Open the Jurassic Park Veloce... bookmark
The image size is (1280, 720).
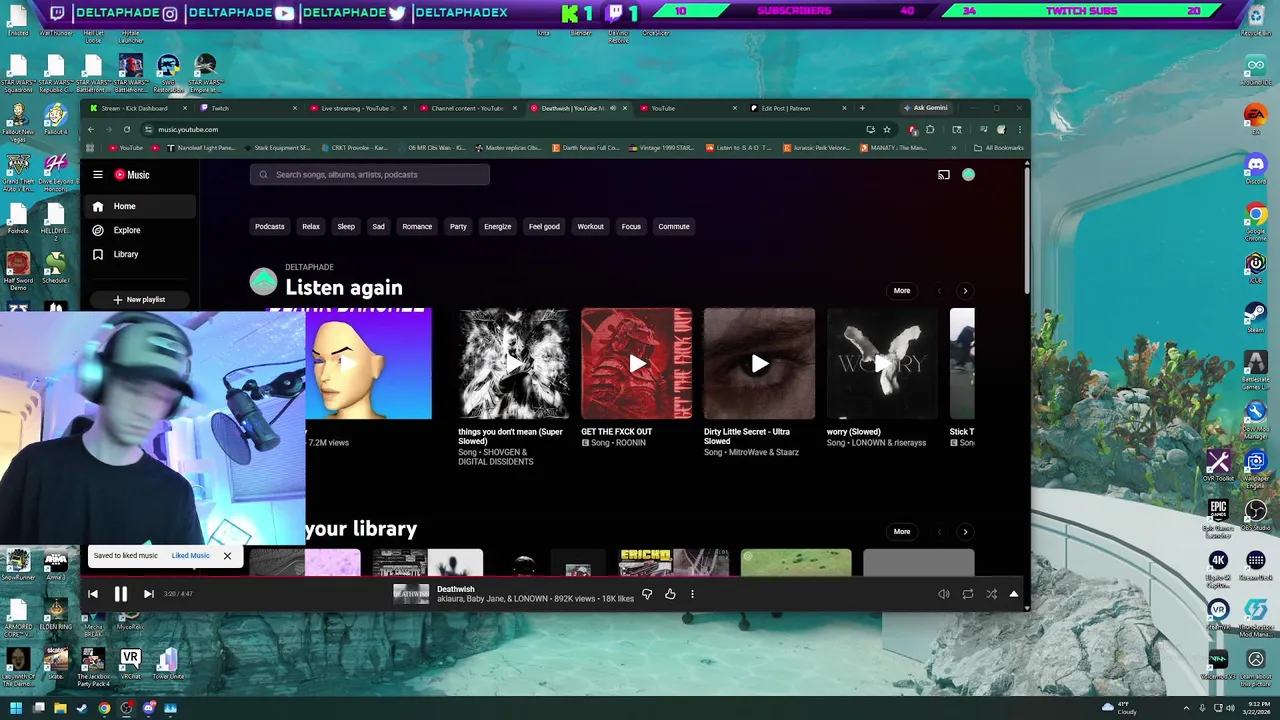(x=819, y=148)
